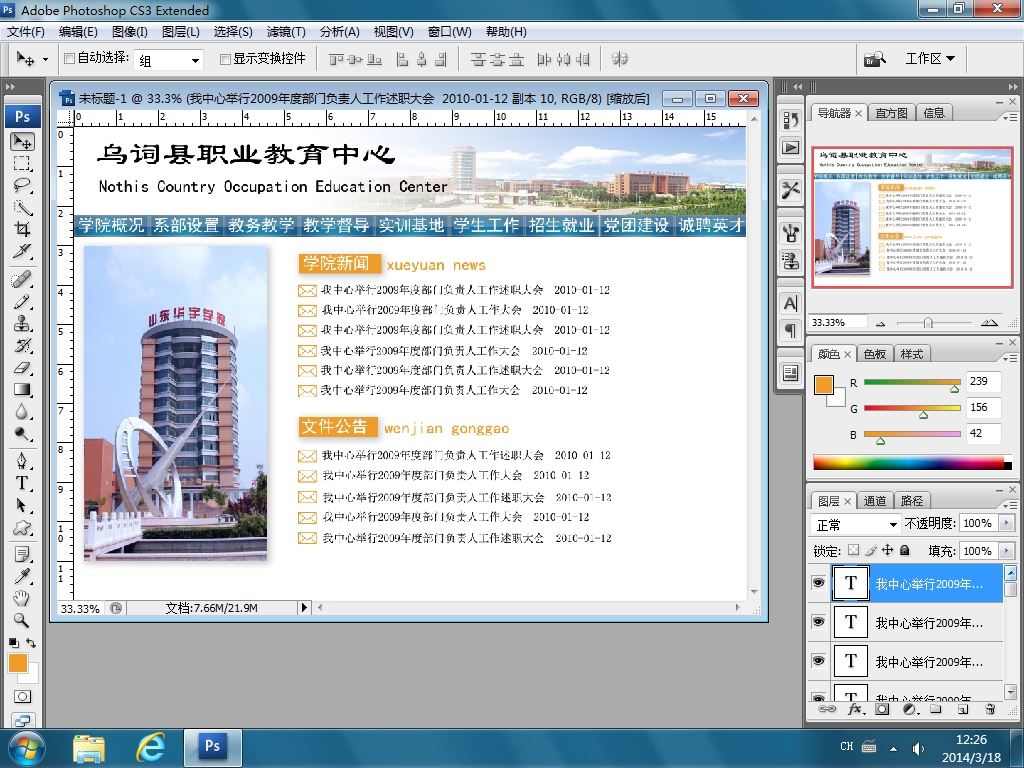Image resolution: width=1024 pixels, height=768 pixels.
Task: Click the Add layer mask icon
Action: (882, 709)
